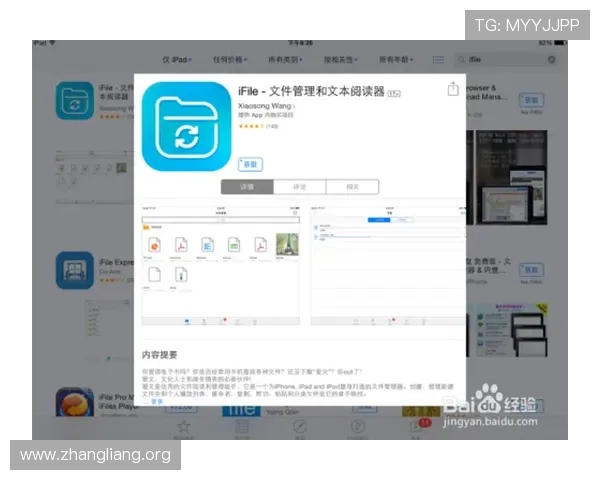
Task: Open the 所有类别 category filter dropdown
Action: (x=285, y=60)
